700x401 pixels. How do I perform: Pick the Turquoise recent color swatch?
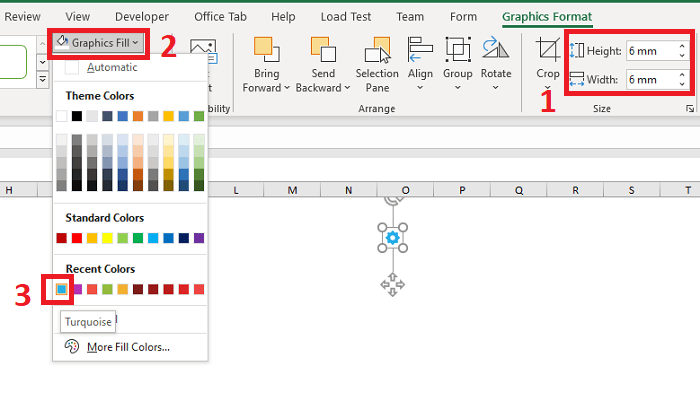coord(62,289)
